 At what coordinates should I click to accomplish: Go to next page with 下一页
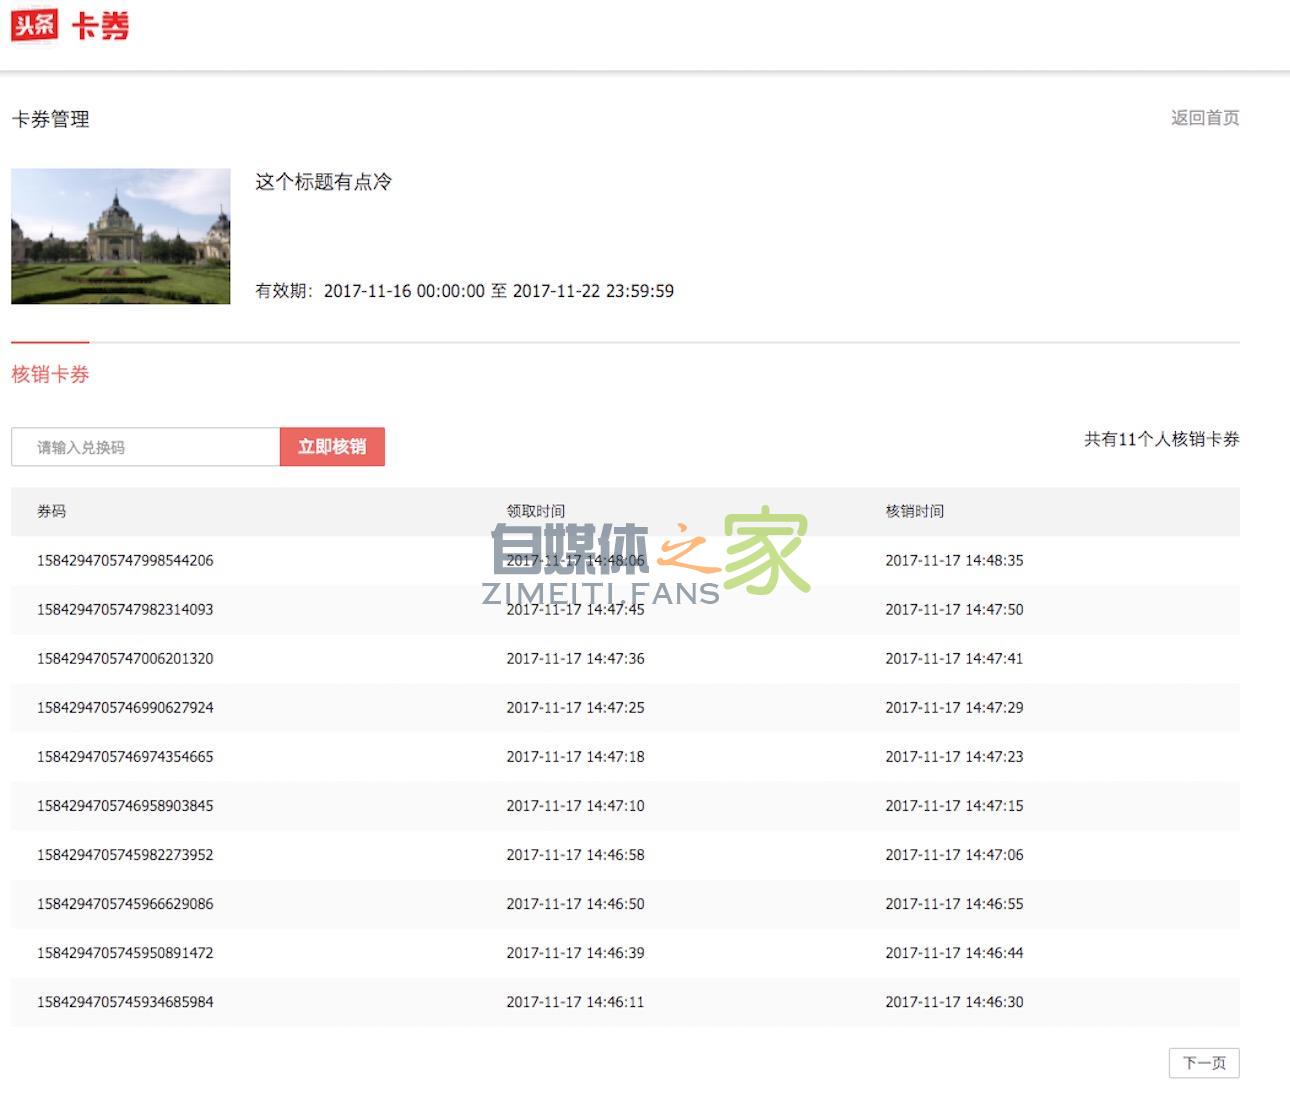1203,1063
